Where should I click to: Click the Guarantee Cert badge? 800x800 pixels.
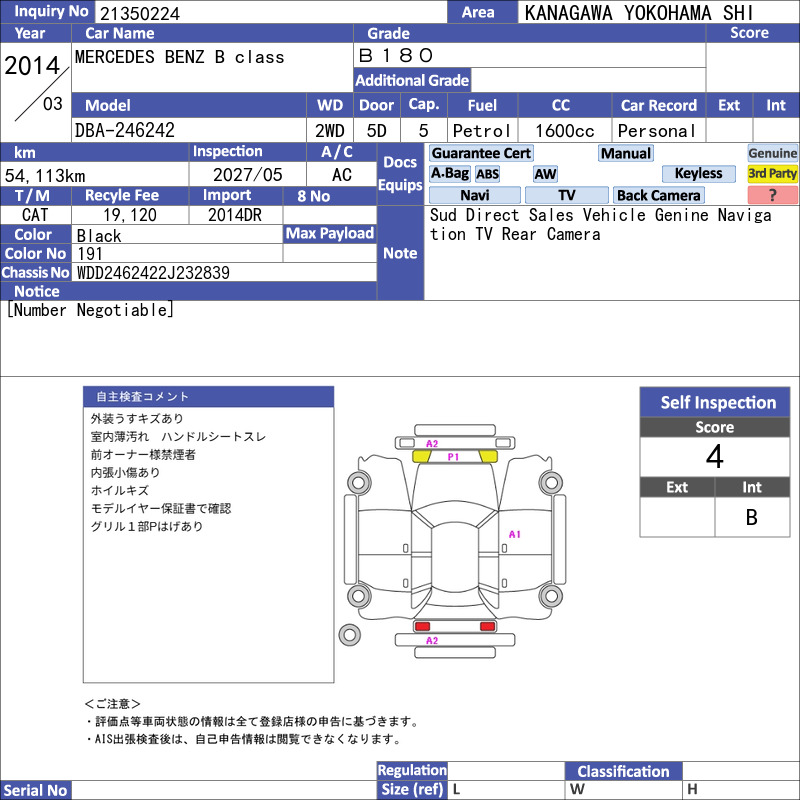[x=481, y=153]
